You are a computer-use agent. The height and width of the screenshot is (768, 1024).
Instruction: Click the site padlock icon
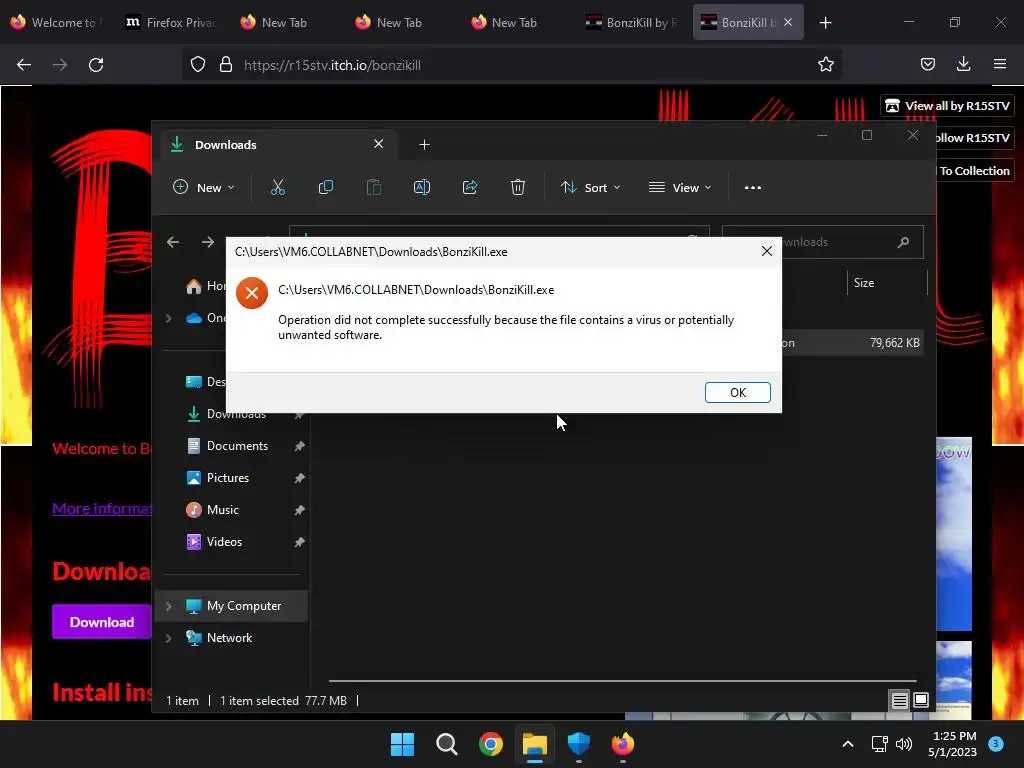point(226,65)
